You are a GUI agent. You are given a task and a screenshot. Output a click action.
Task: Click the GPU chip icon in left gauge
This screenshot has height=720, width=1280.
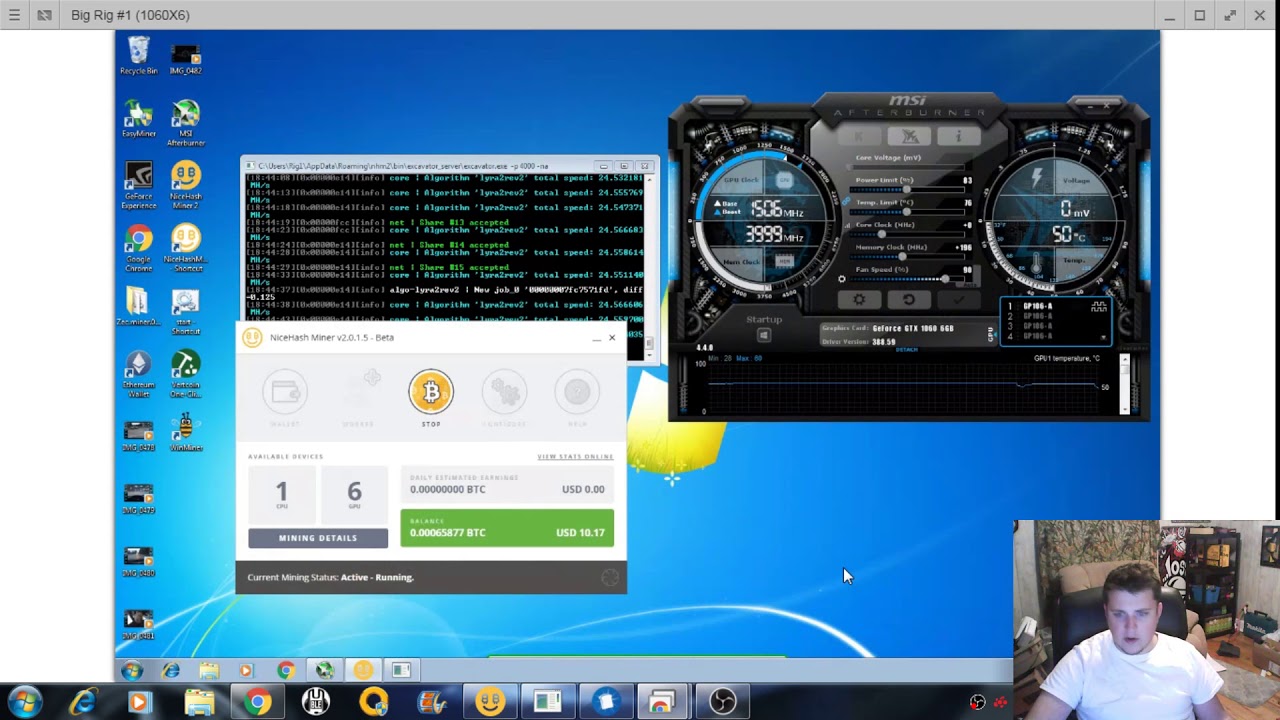click(x=784, y=180)
